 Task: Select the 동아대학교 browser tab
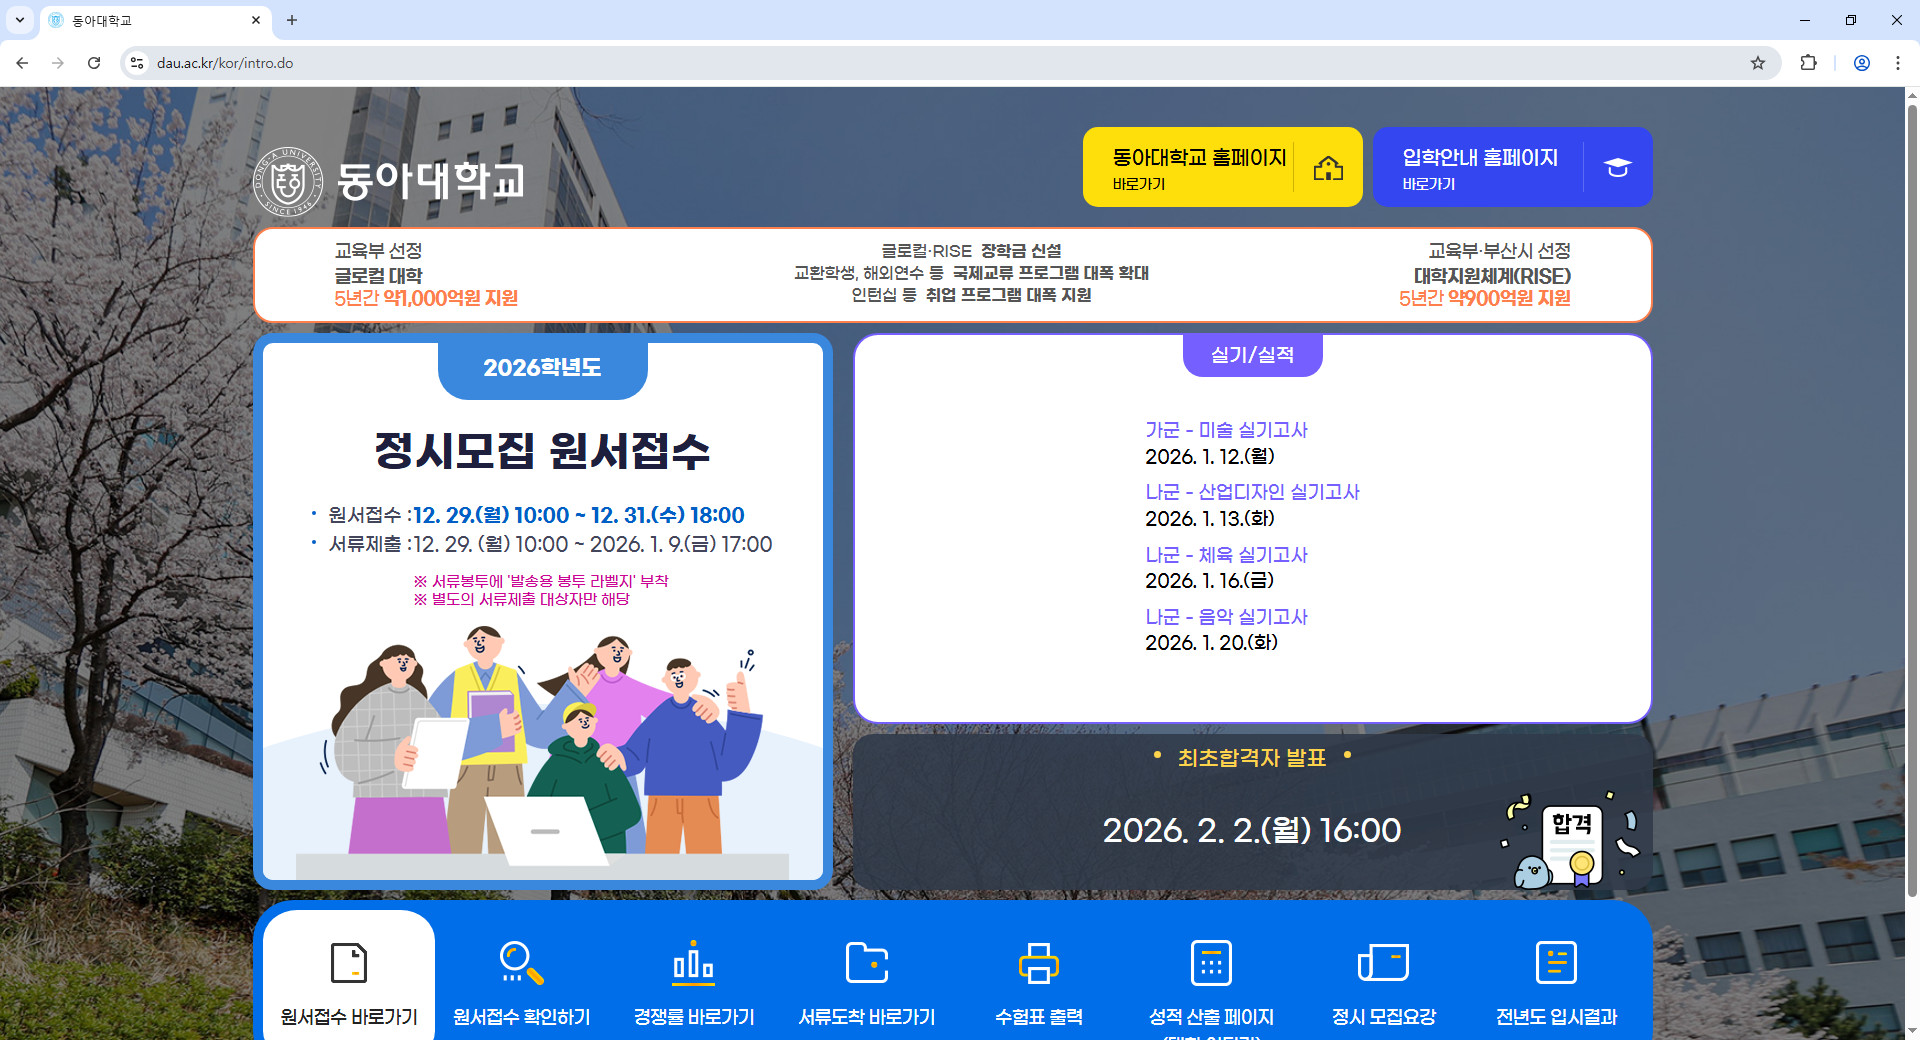155,20
